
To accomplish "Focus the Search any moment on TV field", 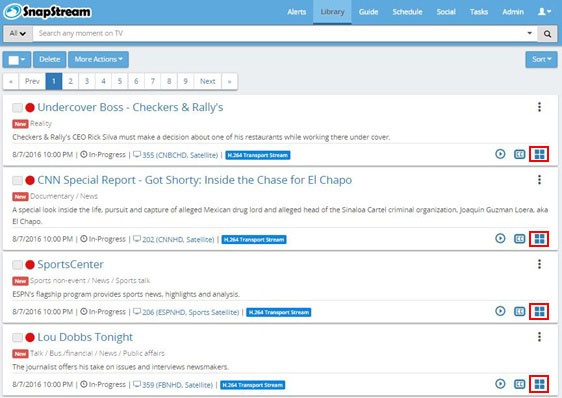I will [280, 34].
